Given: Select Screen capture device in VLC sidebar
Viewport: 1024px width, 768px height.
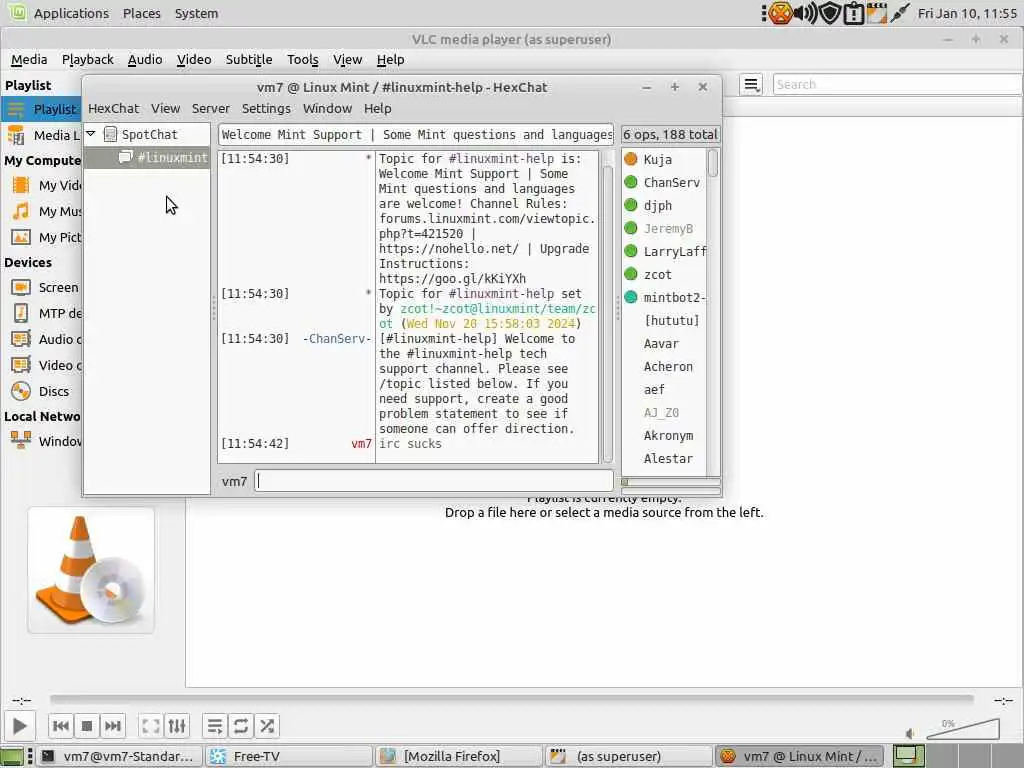Looking at the screenshot, I should 45,287.
